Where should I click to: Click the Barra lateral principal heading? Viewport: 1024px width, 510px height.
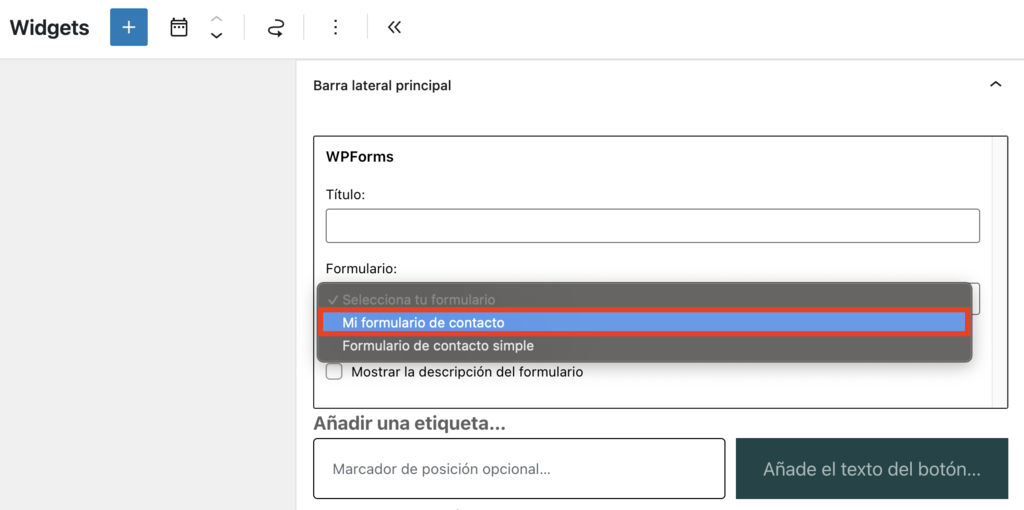coord(382,86)
